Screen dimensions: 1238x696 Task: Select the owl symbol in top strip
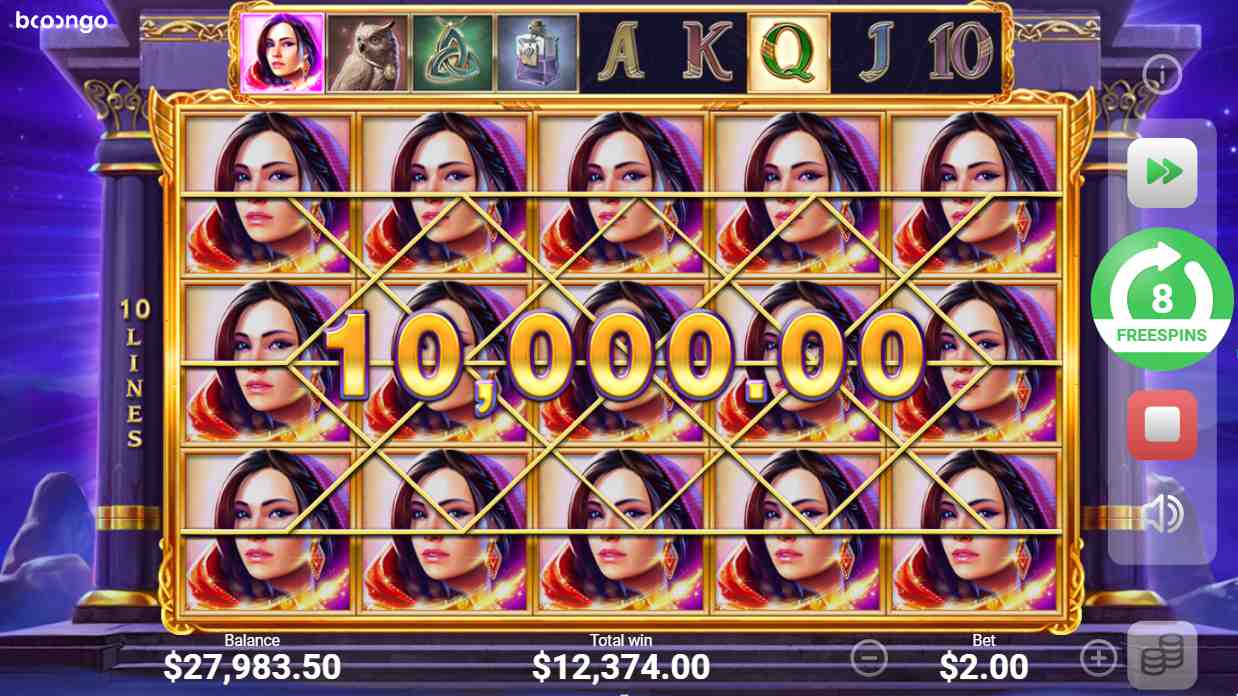click(x=367, y=53)
